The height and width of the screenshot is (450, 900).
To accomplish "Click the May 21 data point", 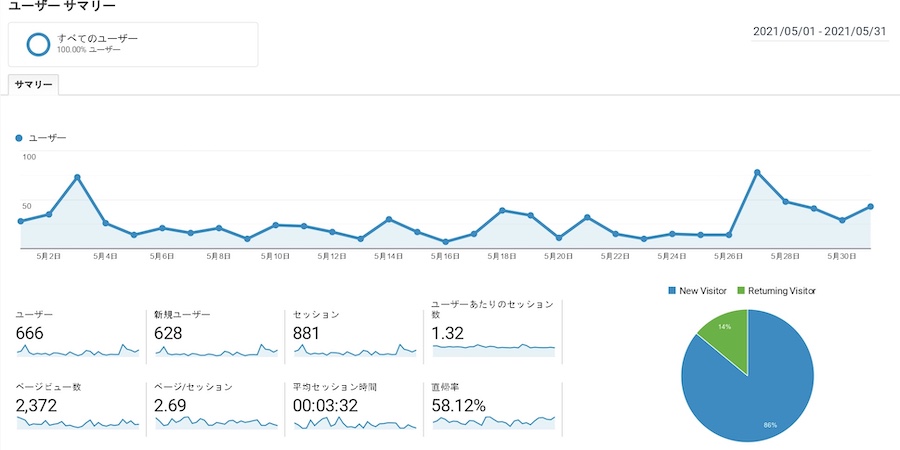I will pyautogui.click(x=587, y=217).
